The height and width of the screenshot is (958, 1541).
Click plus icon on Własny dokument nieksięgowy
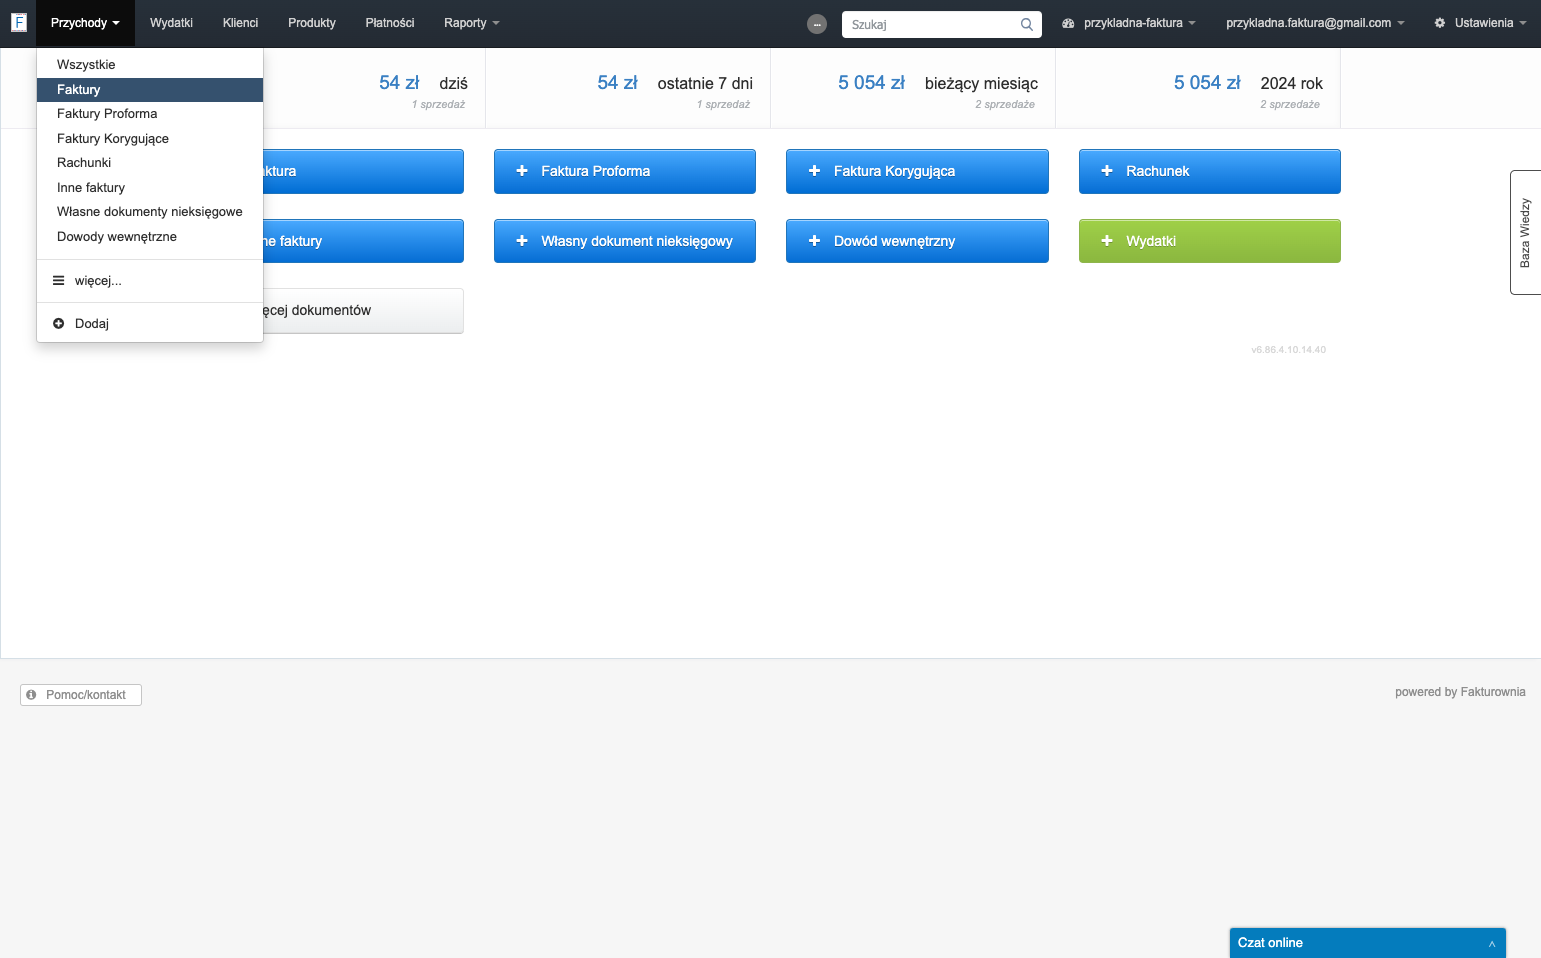click(x=522, y=241)
